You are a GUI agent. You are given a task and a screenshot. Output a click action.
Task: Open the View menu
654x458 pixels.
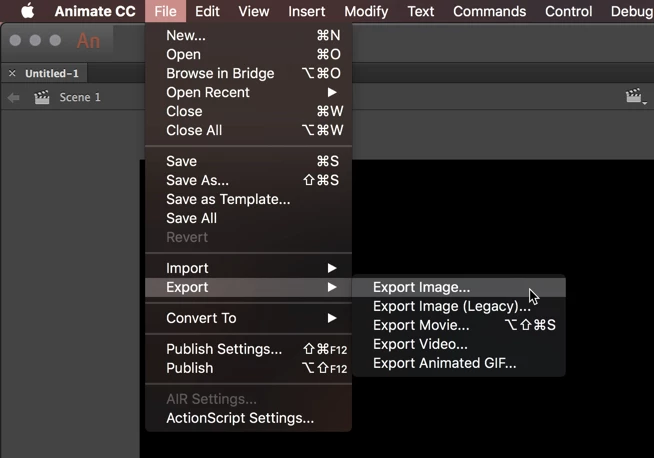coord(254,11)
